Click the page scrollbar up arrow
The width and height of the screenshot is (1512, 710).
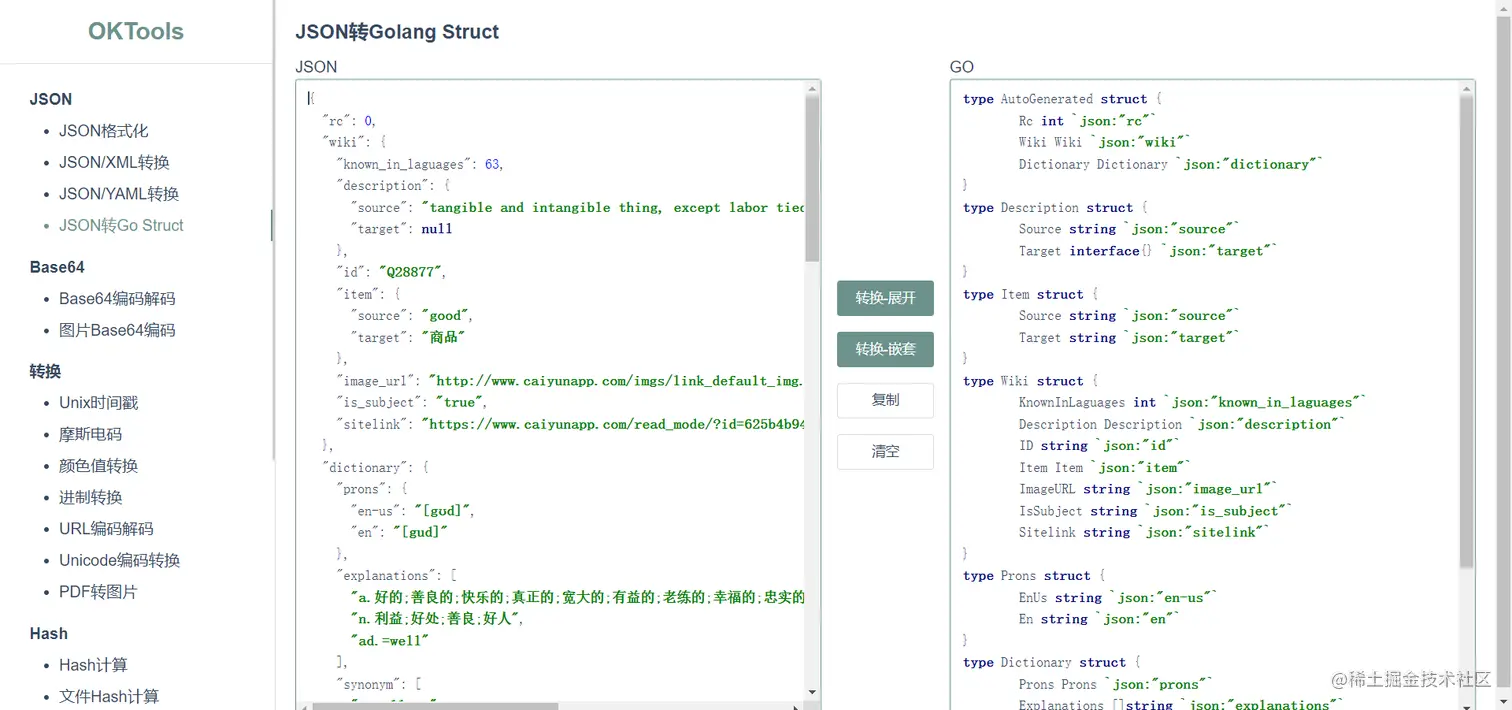(x=1503, y=6)
